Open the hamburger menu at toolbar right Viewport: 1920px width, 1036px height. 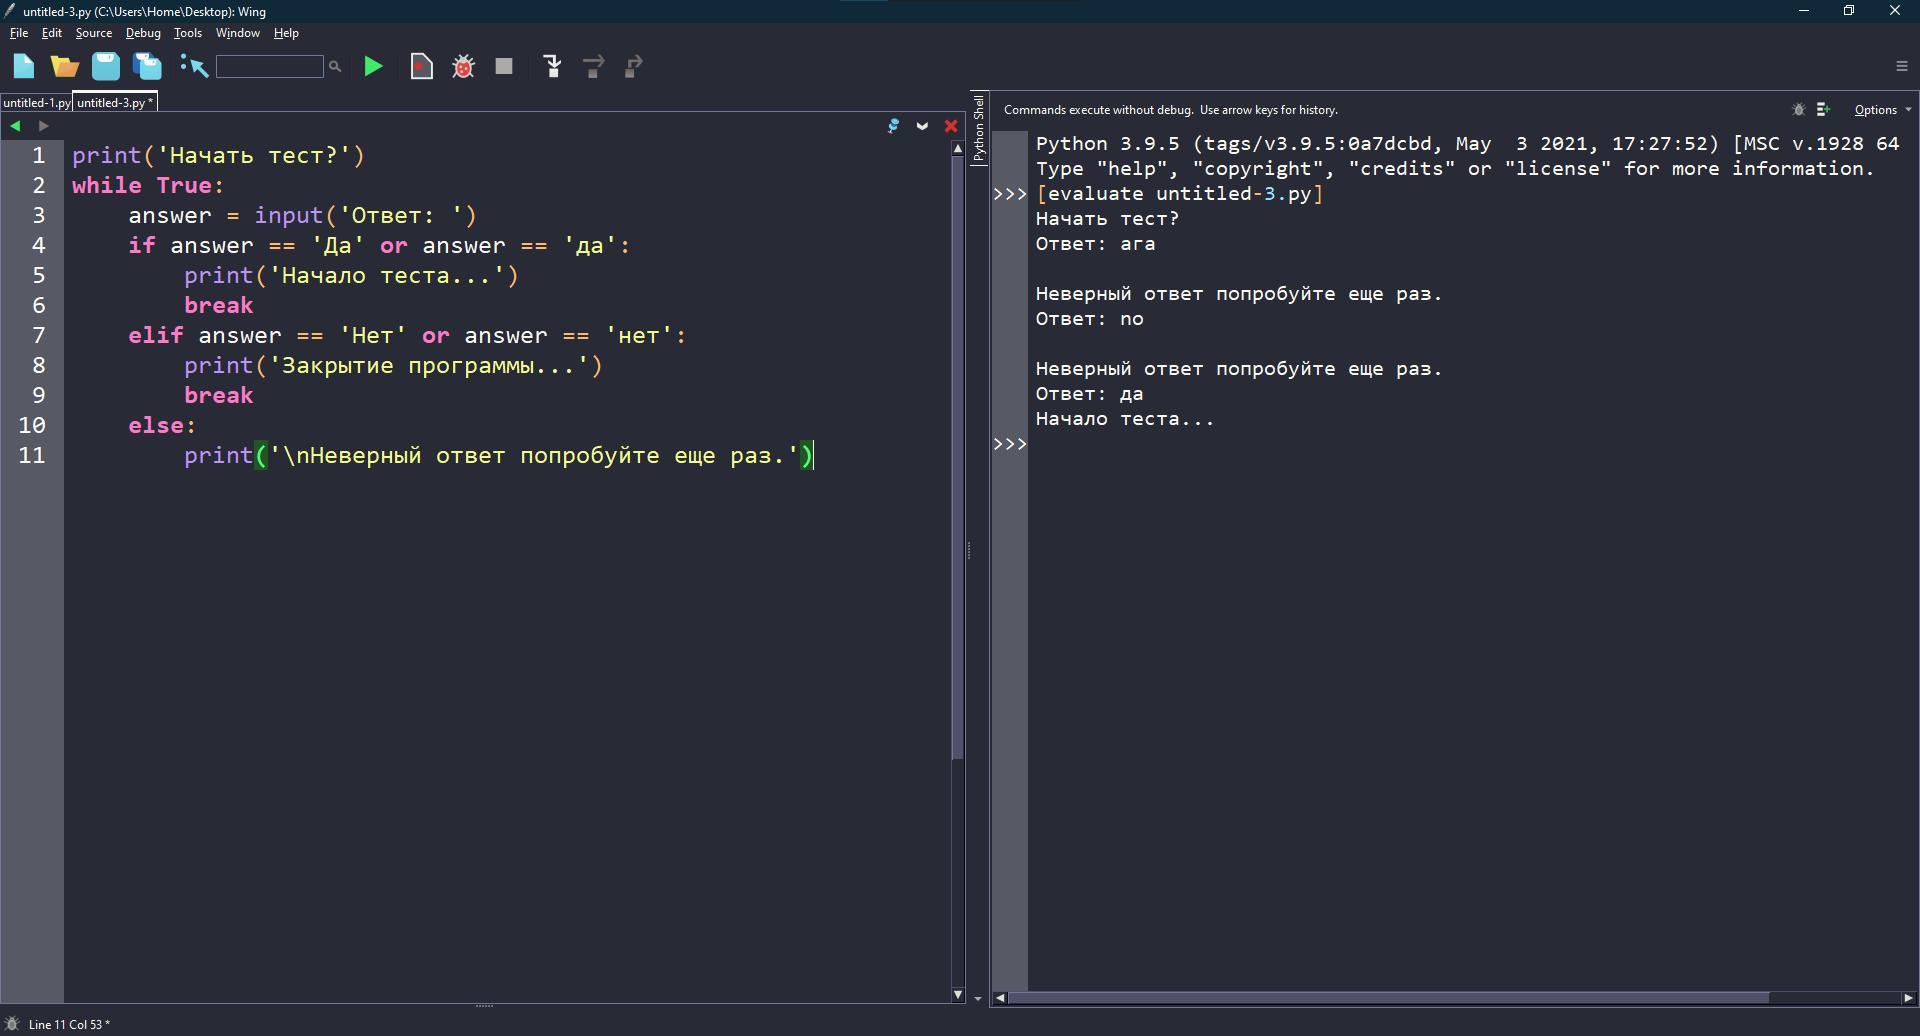[1901, 66]
